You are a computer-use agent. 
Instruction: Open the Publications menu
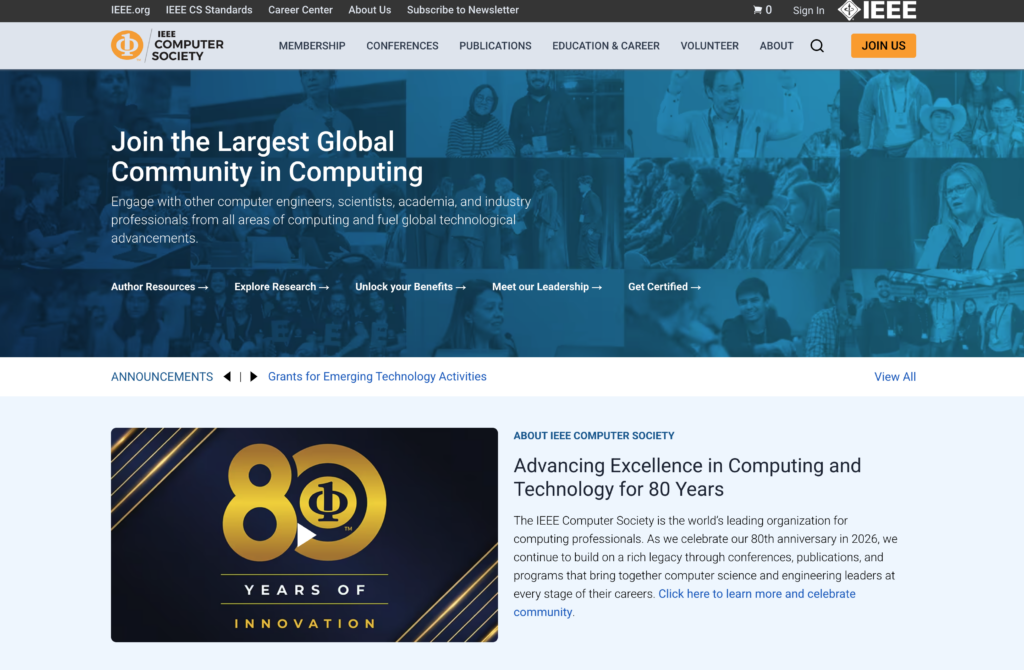pos(495,46)
